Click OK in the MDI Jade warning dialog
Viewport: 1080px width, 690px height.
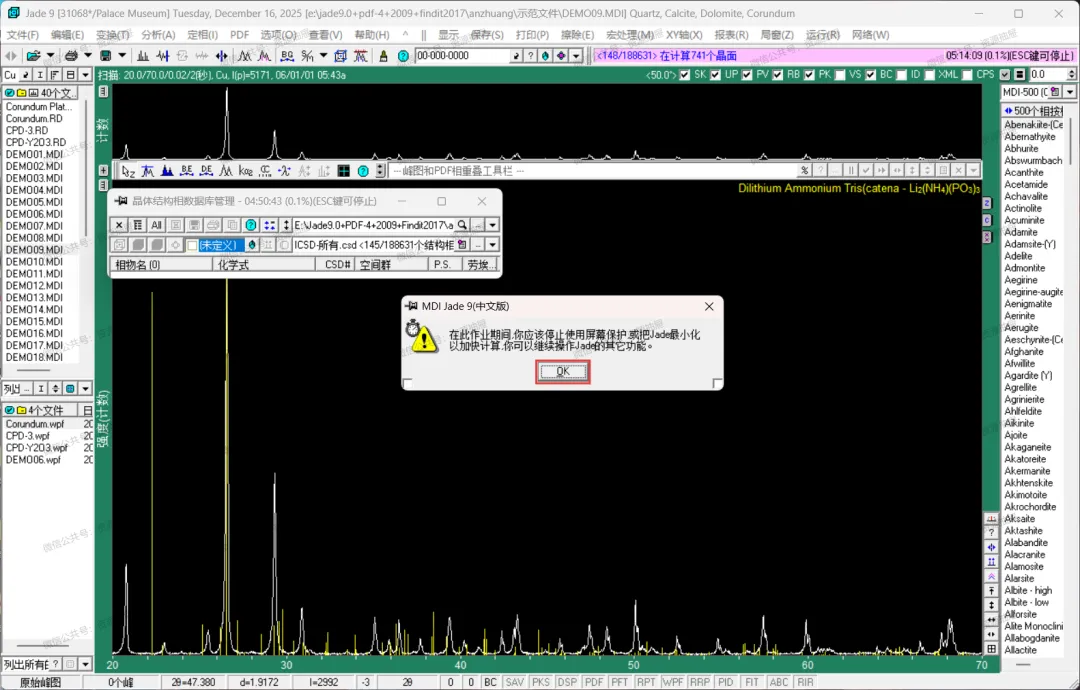(563, 371)
